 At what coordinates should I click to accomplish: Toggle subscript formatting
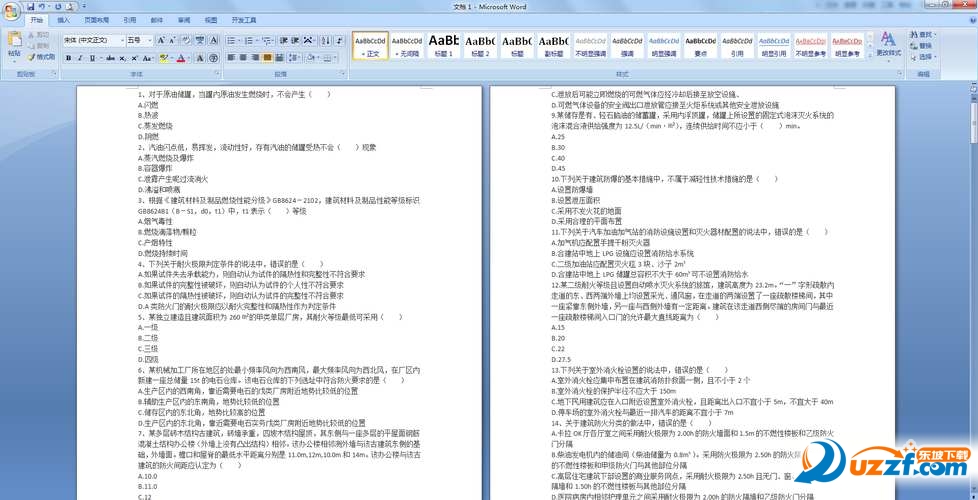[x=122, y=58]
